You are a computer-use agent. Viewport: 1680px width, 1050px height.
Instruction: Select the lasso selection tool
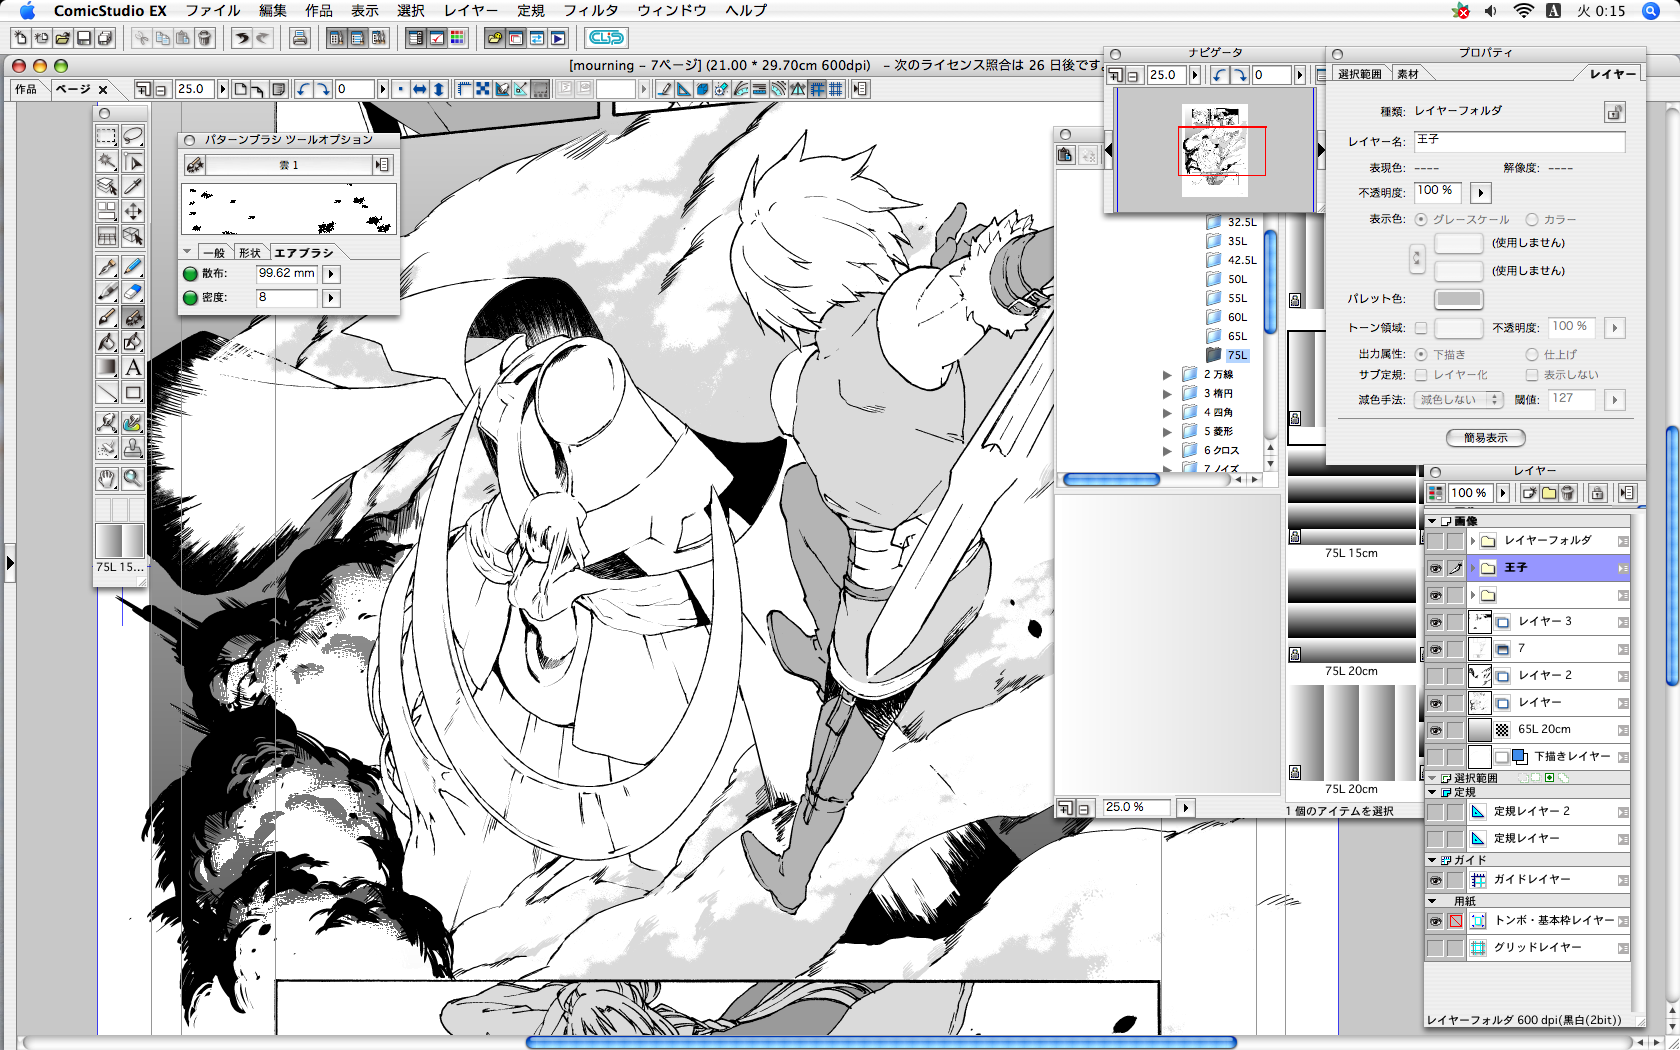tap(133, 136)
